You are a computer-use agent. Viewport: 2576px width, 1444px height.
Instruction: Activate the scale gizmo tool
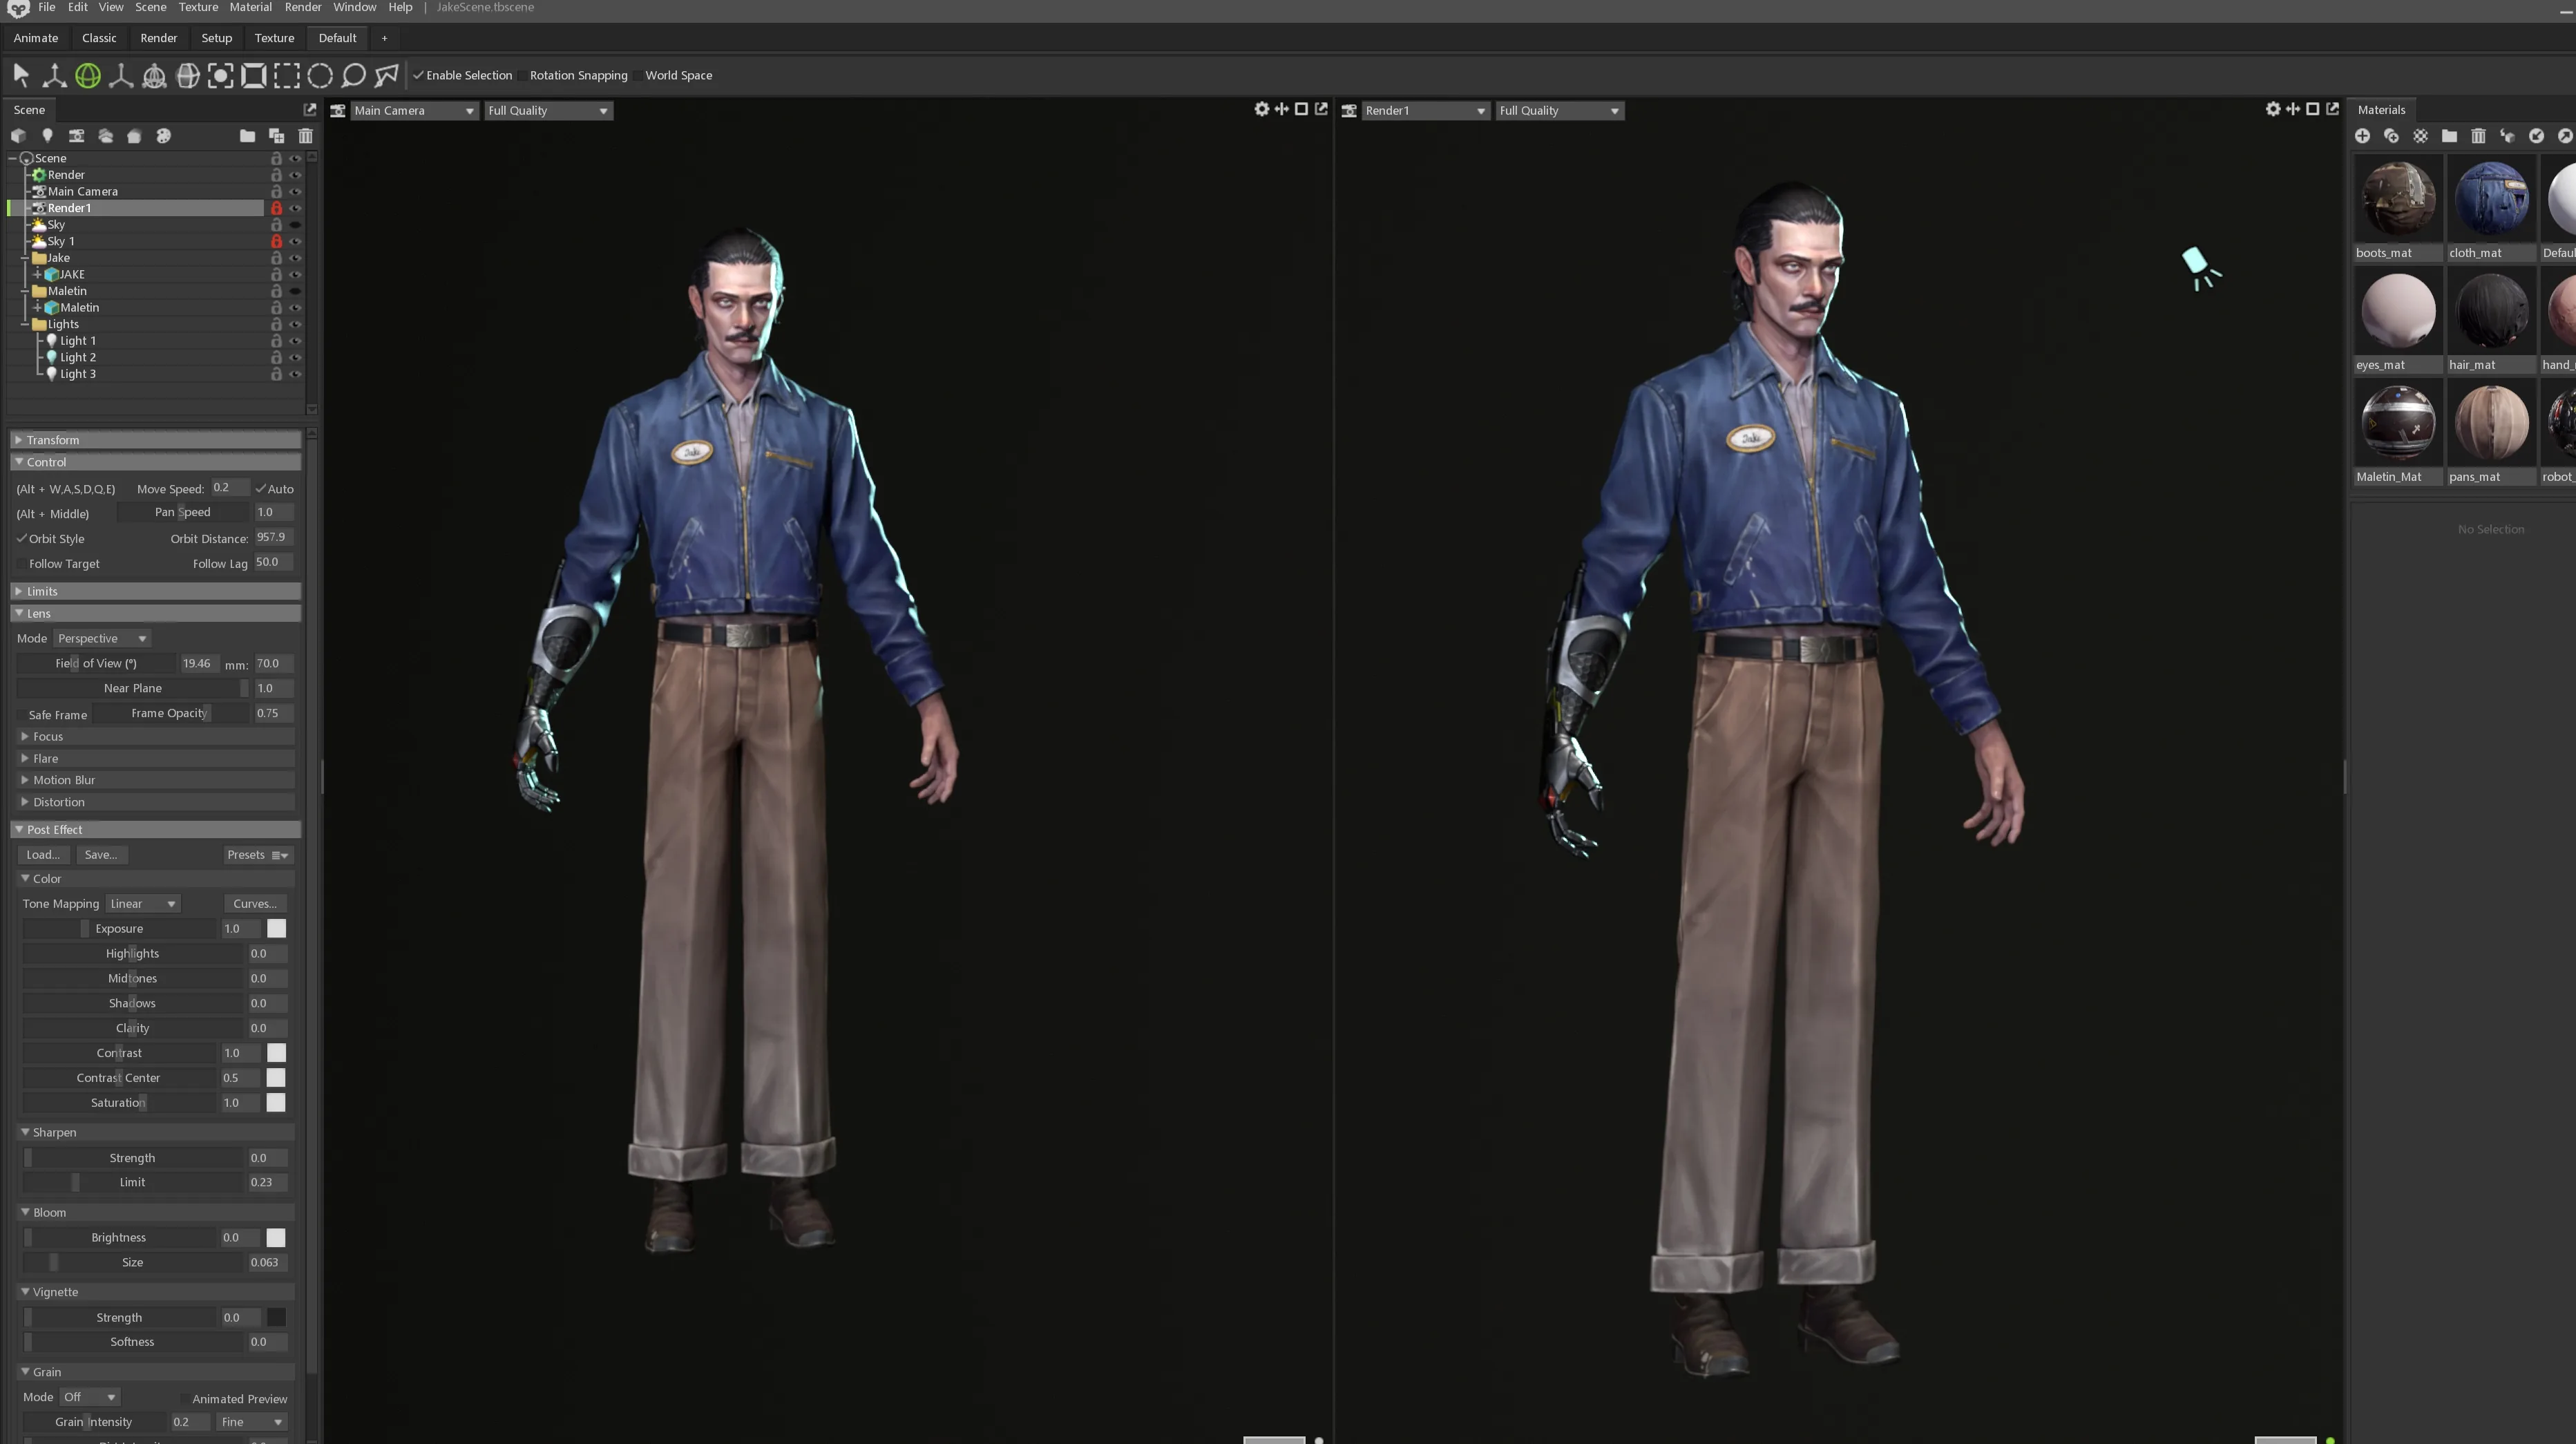tap(121, 75)
